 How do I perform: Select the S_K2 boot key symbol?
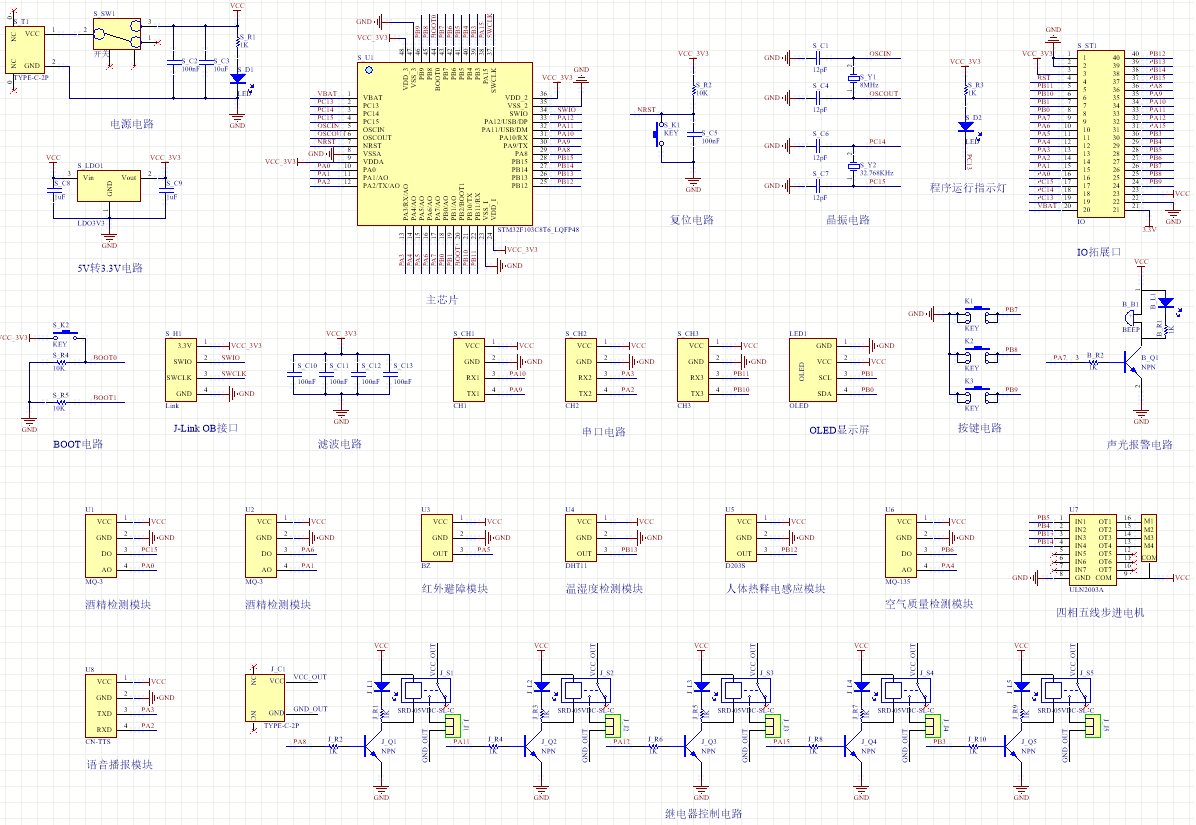click(65, 335)
